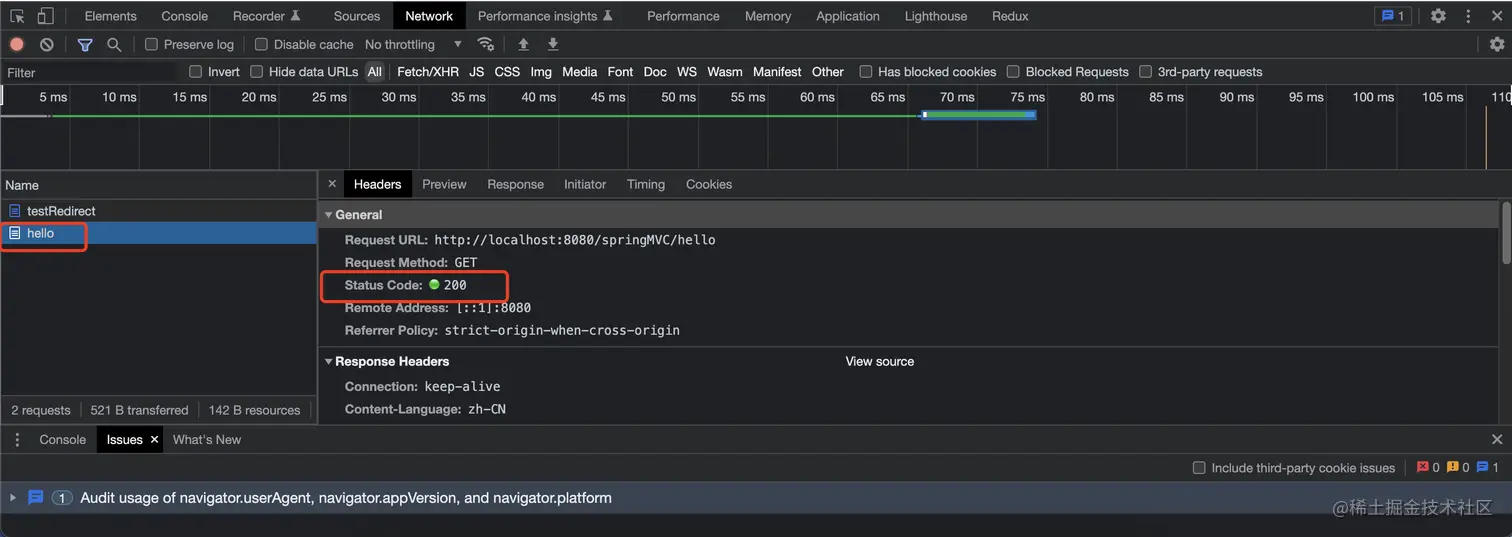Click View source for response headers

tap(880, 361)
